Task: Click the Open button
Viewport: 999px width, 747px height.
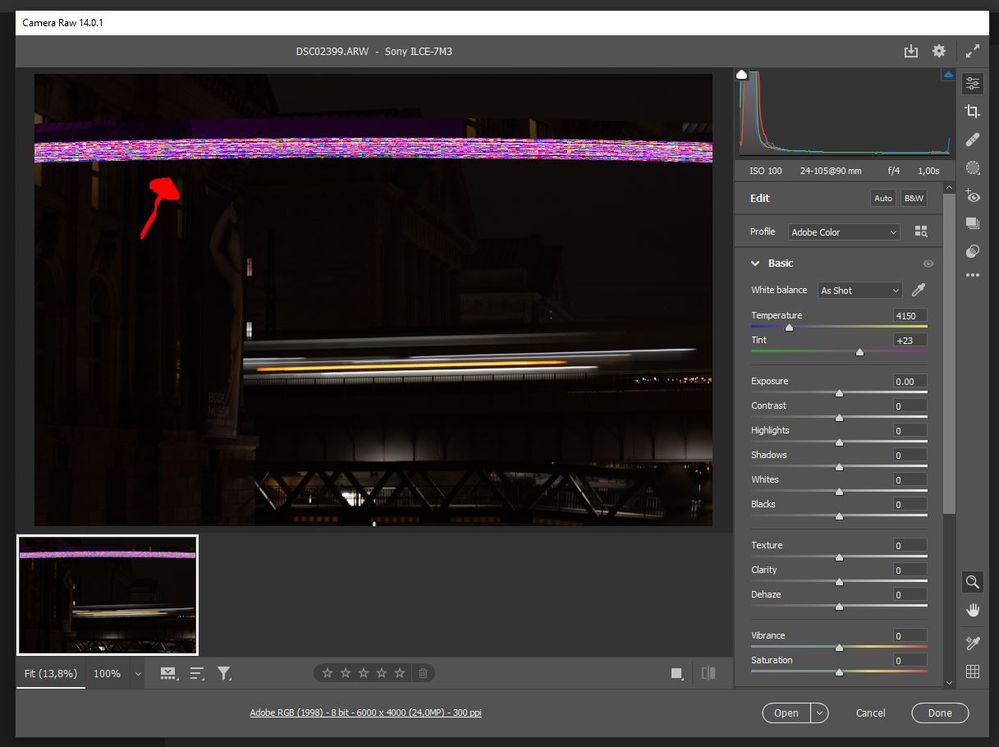Action: [786, 713]
